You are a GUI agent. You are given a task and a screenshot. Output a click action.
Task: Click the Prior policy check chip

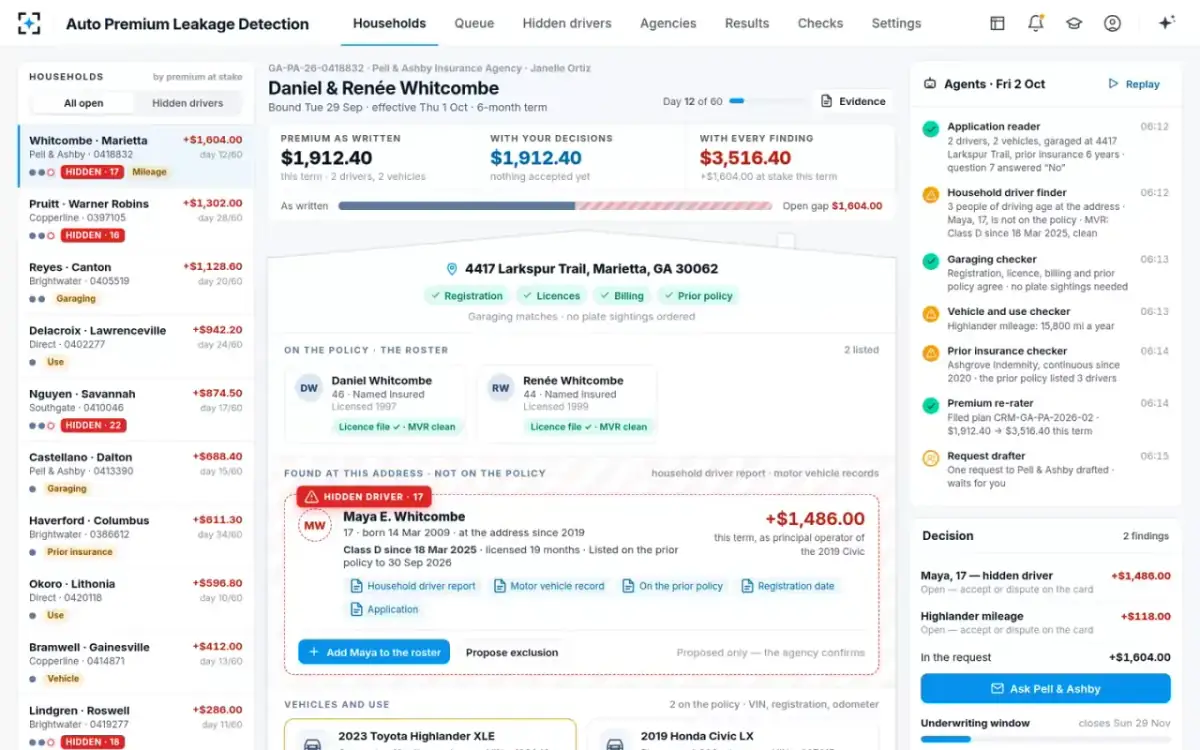[x=698, y=296]
